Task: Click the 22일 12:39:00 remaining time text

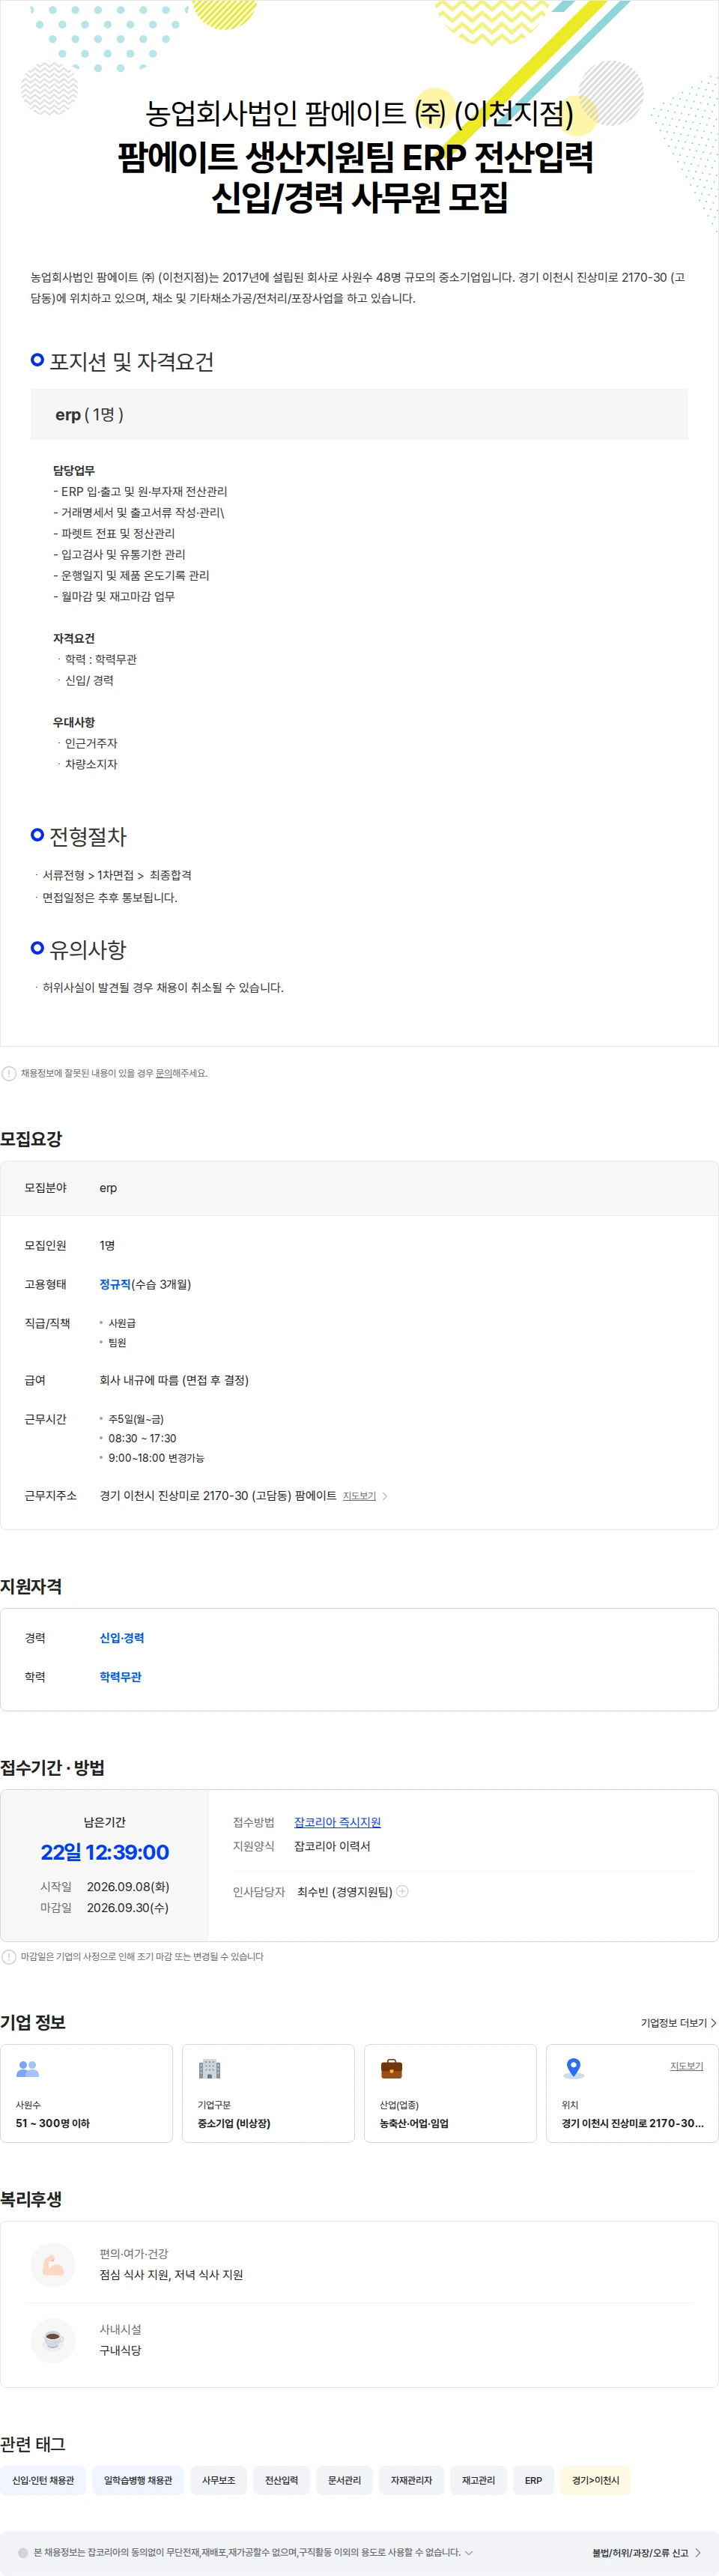Action: [105, 1852]
